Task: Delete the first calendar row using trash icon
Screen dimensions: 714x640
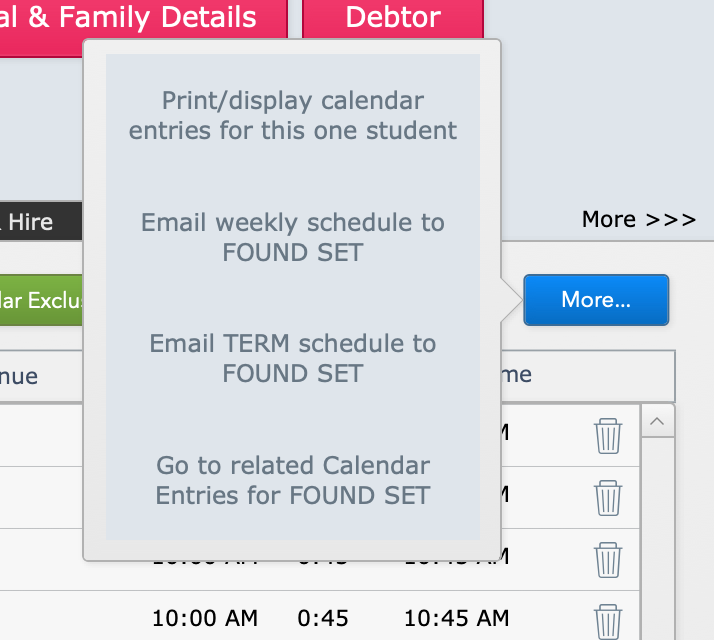Action: click(607, 436)
